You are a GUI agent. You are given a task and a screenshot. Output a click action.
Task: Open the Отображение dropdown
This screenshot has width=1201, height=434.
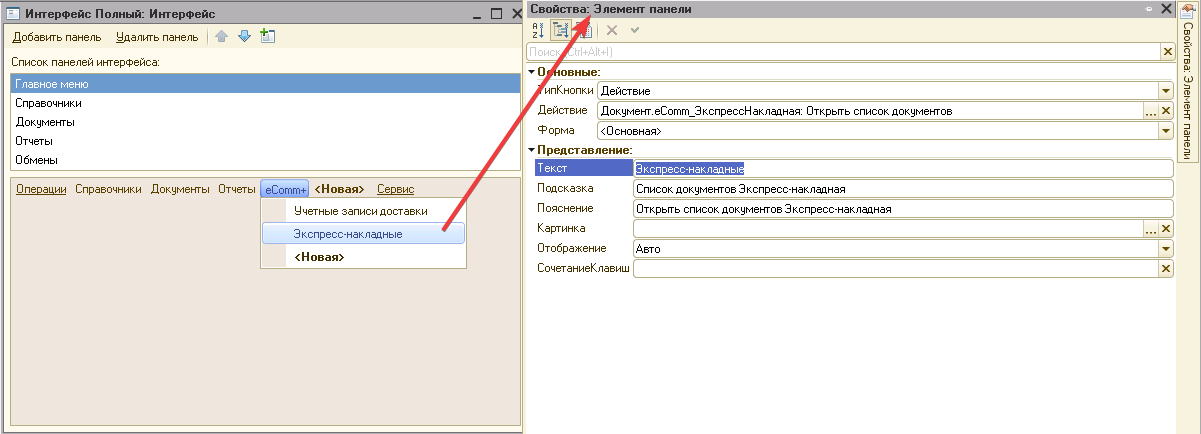(1166, 248)
